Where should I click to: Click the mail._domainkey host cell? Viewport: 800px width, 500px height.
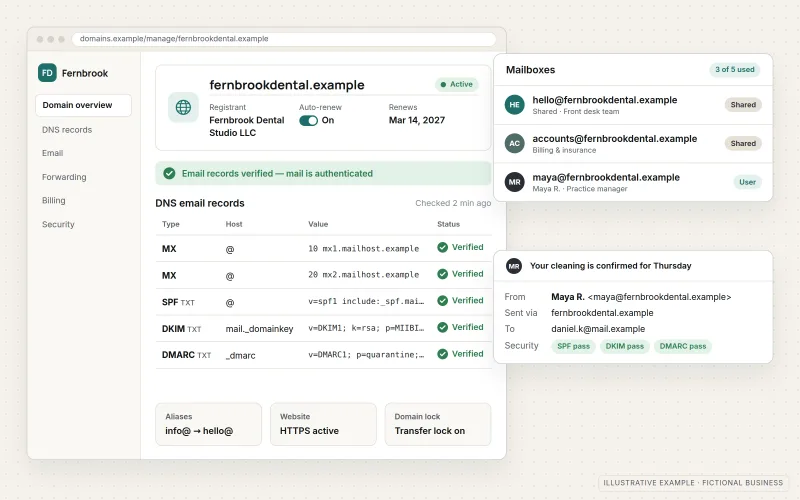(259, 329)
